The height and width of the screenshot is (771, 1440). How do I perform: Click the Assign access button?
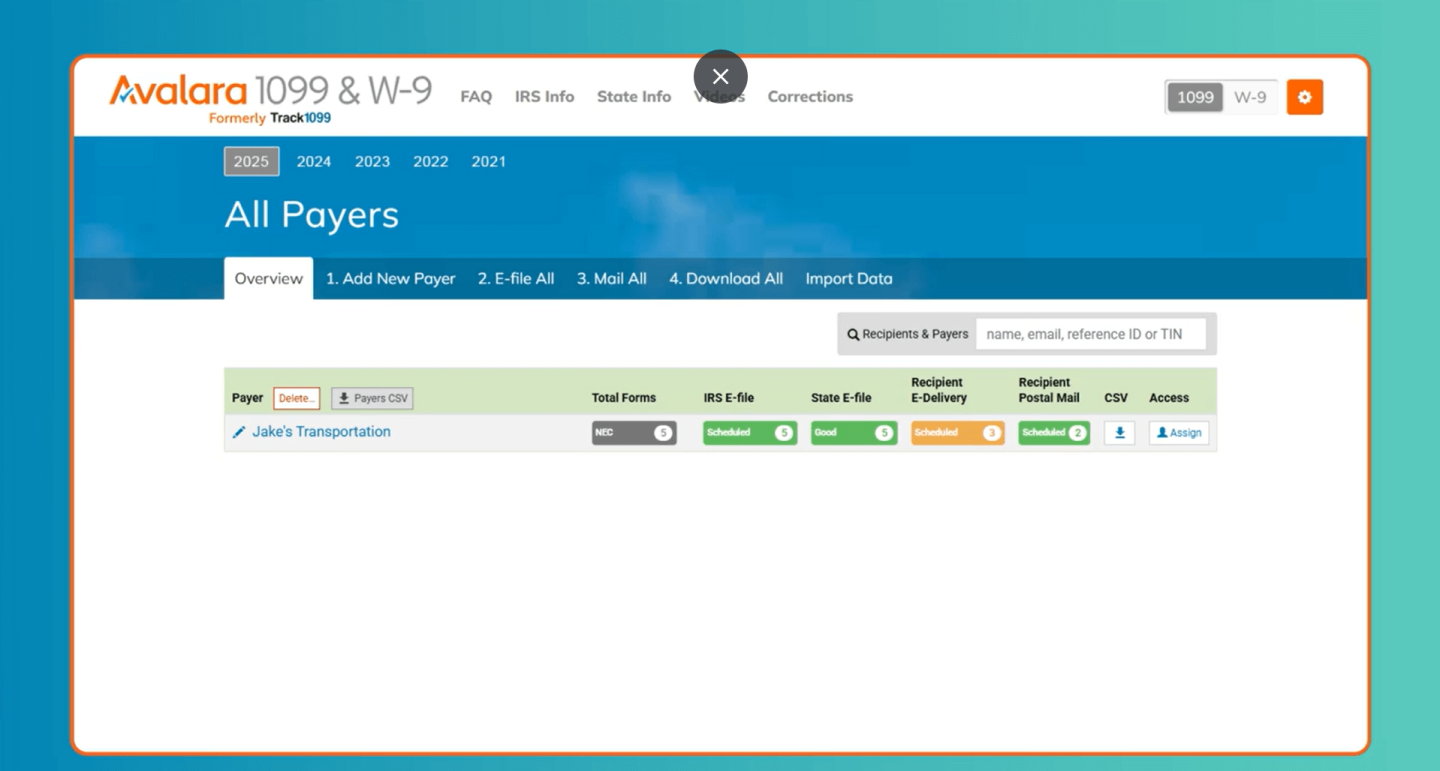1178,433
